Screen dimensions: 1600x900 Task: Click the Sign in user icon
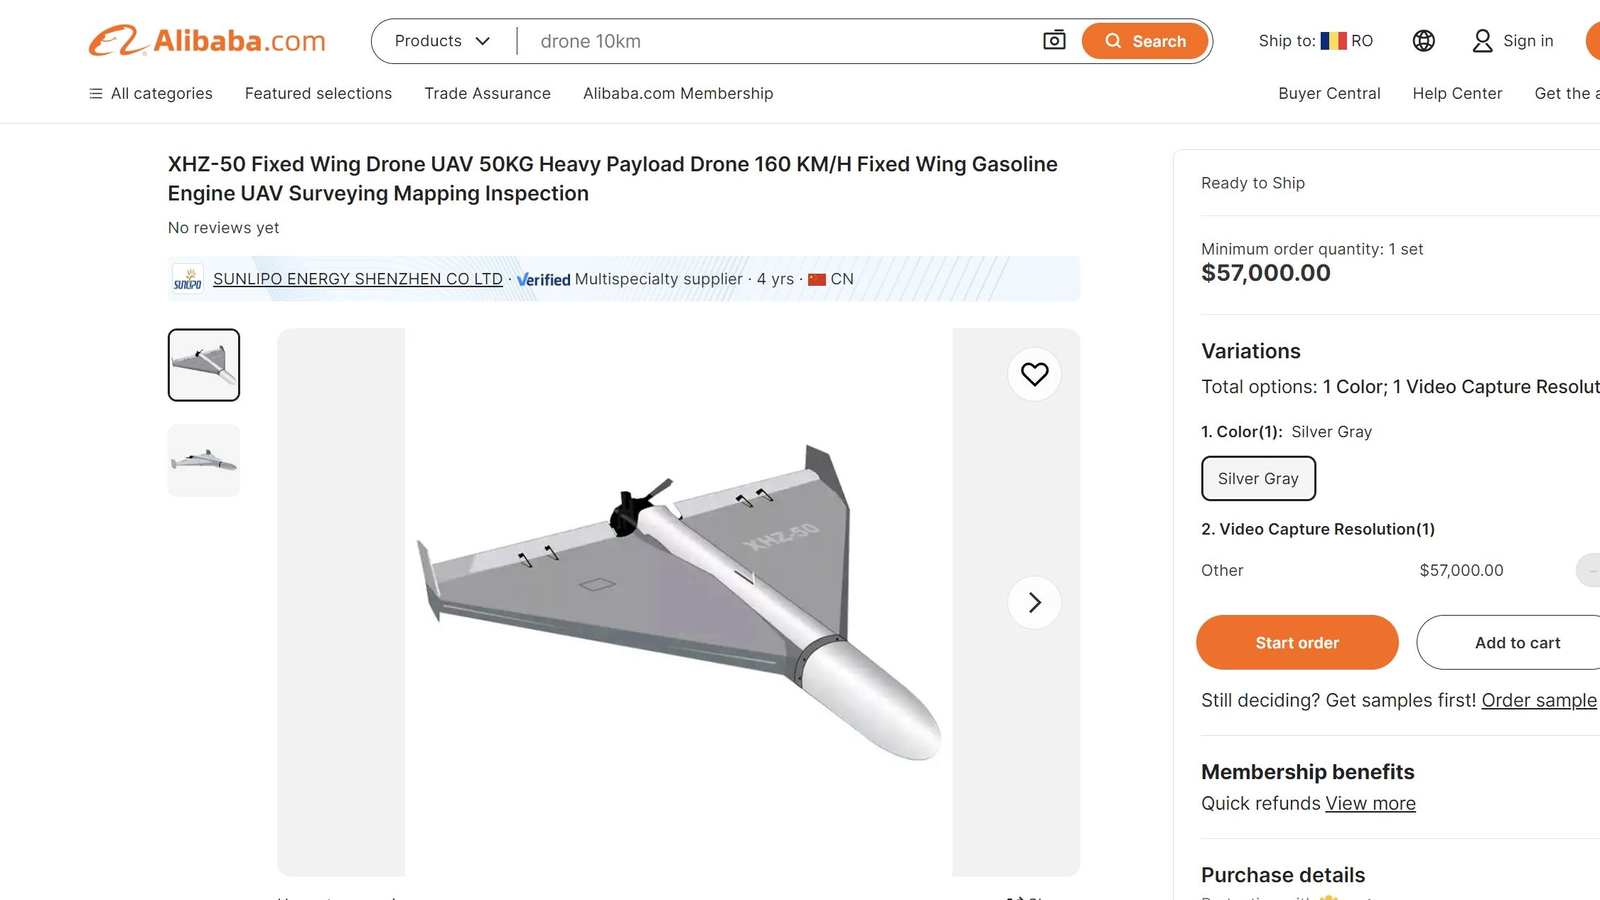[1482, 41]
